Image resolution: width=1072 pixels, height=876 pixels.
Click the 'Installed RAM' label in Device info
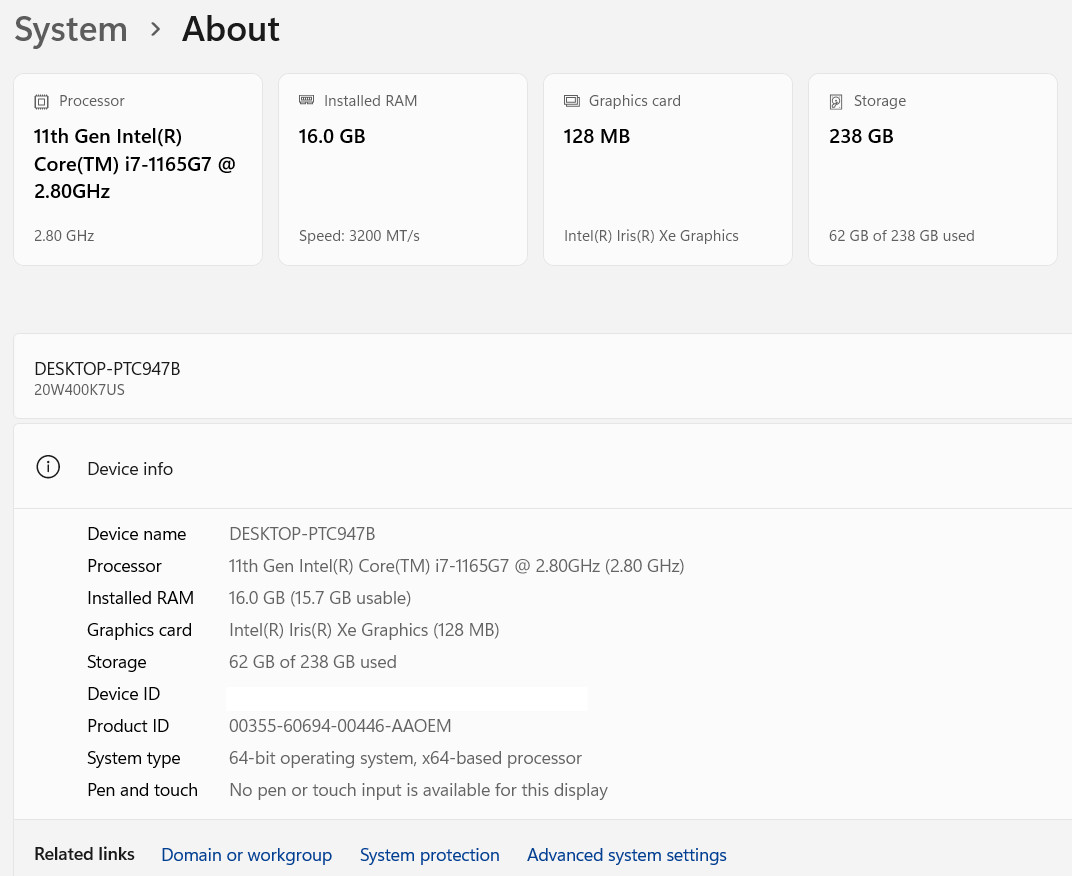click(x=140, y=598)
